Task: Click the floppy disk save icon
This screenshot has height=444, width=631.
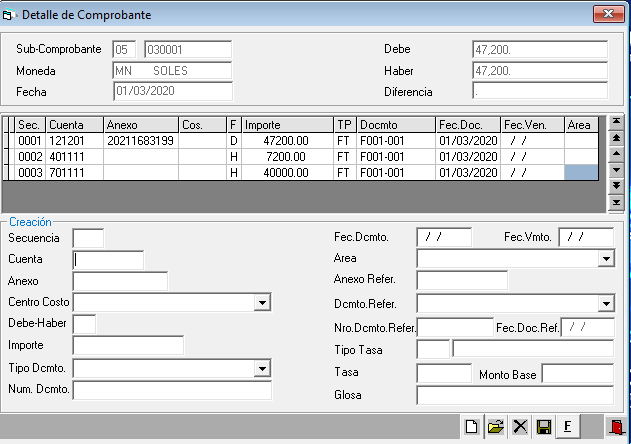Action: [543, 427]
